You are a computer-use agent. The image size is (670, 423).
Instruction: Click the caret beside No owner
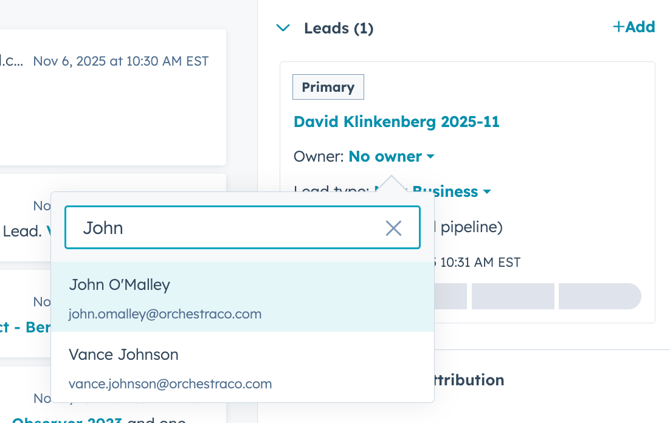tap(431, 157)
